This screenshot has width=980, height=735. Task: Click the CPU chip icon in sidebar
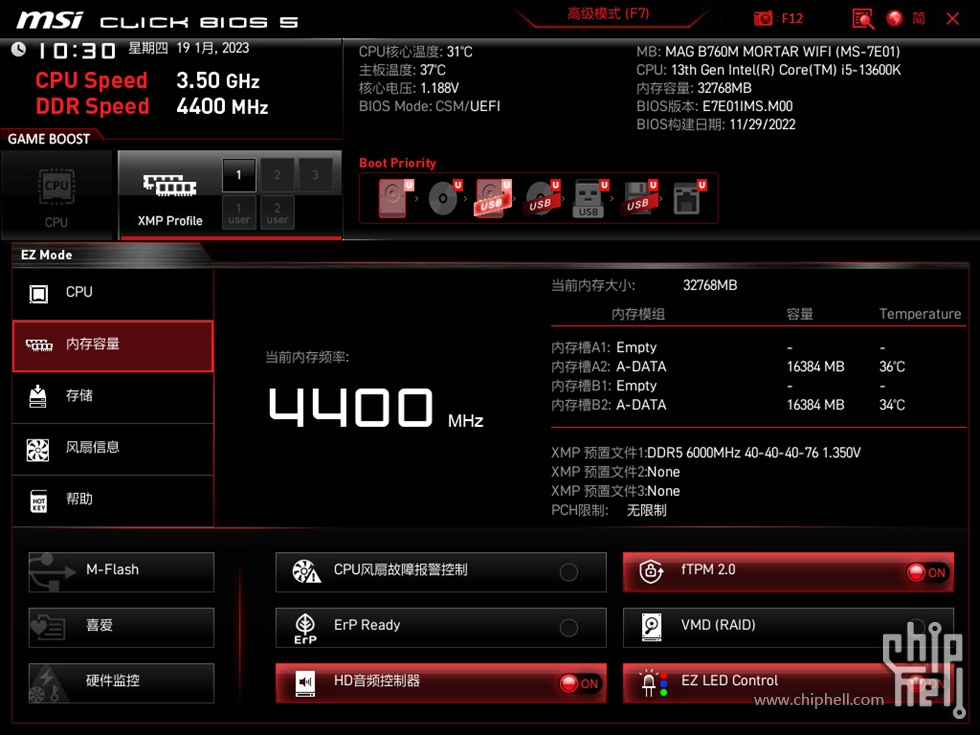39,294
